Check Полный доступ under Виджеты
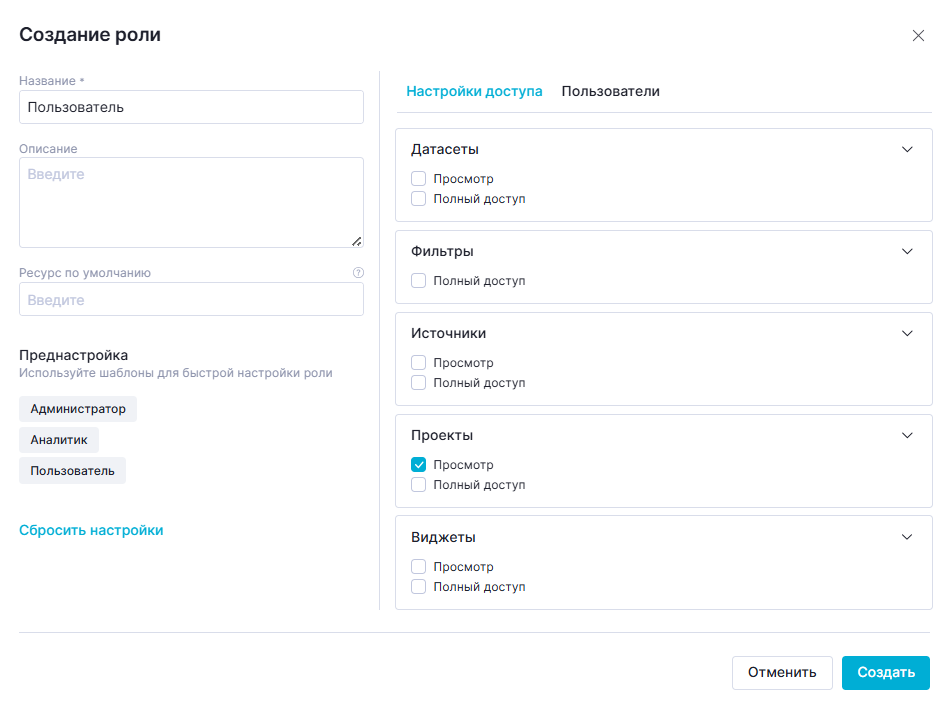This screenshot has height=704, width=948. click(419, 587)
